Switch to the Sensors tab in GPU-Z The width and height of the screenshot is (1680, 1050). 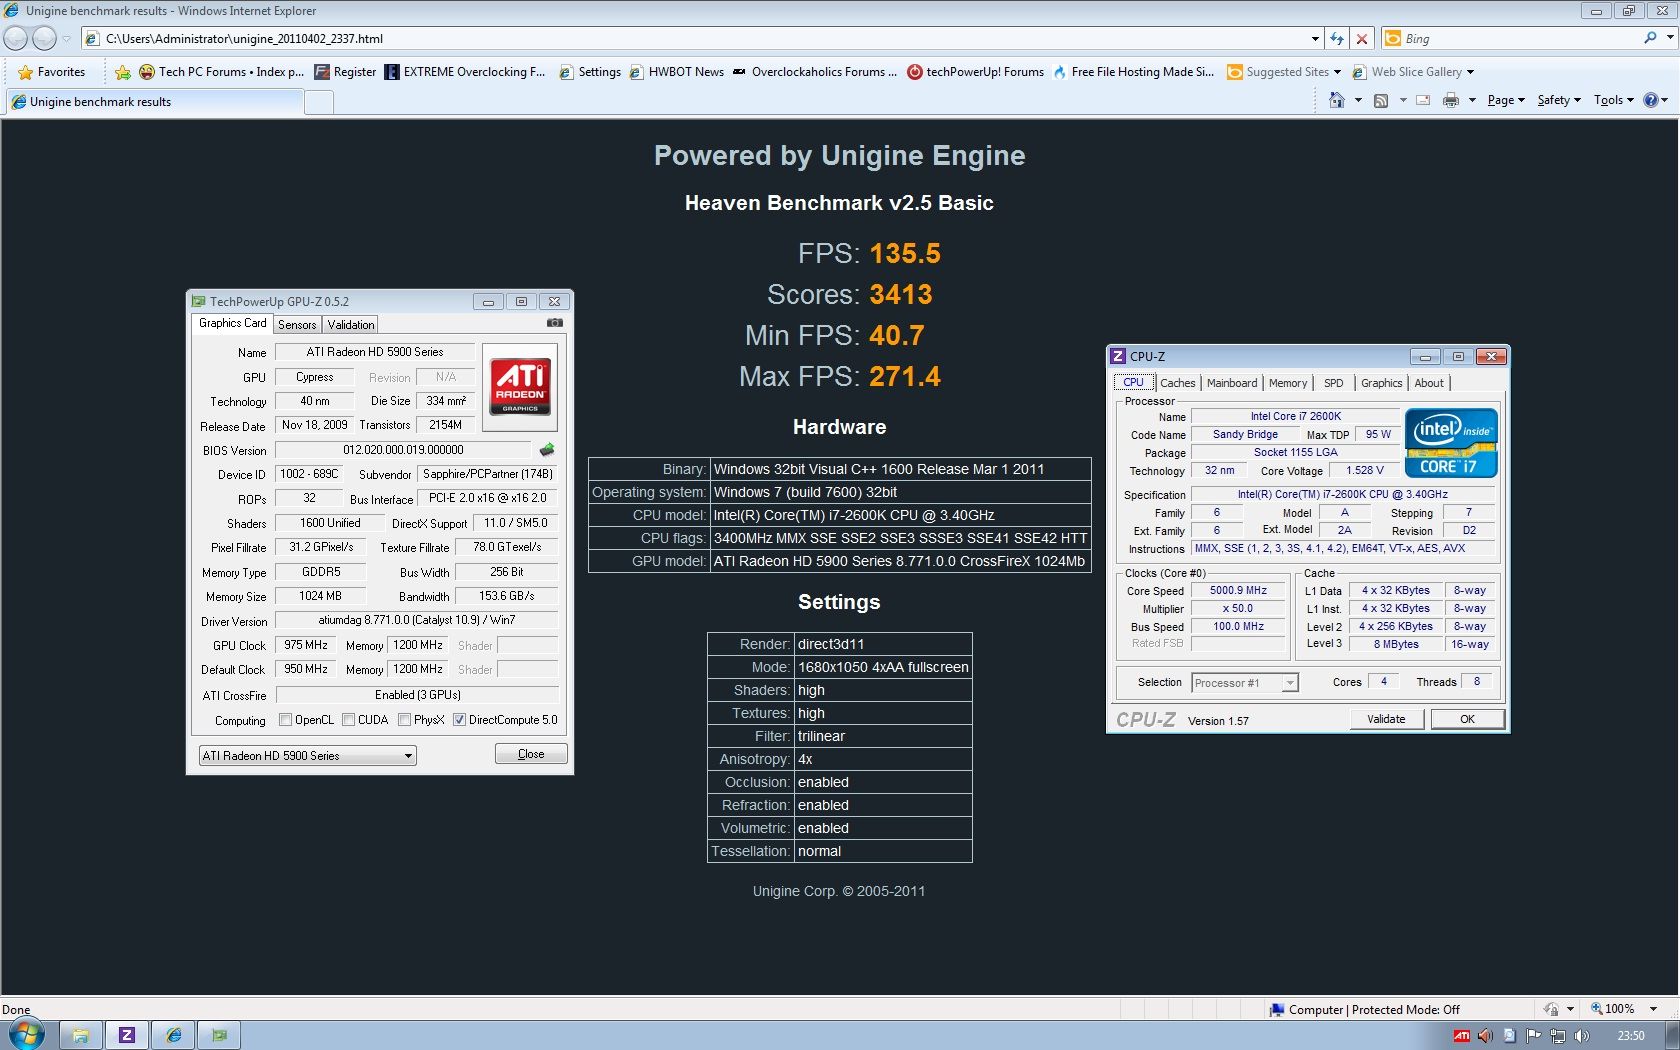pos(297,325)
